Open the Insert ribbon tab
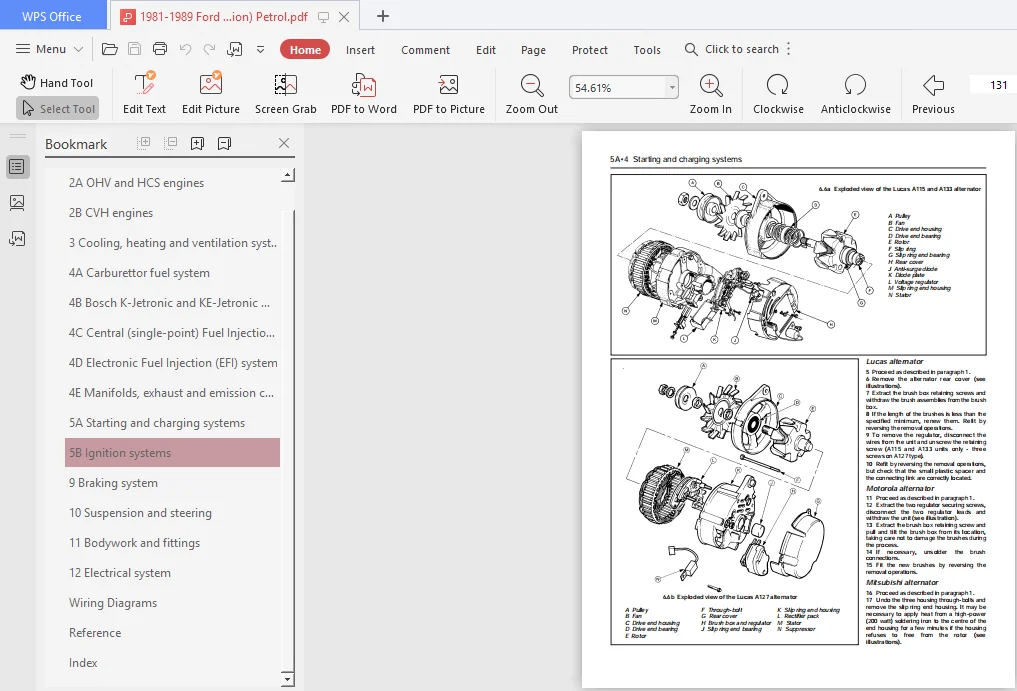The image size is (1017, 691). [360, 50]
